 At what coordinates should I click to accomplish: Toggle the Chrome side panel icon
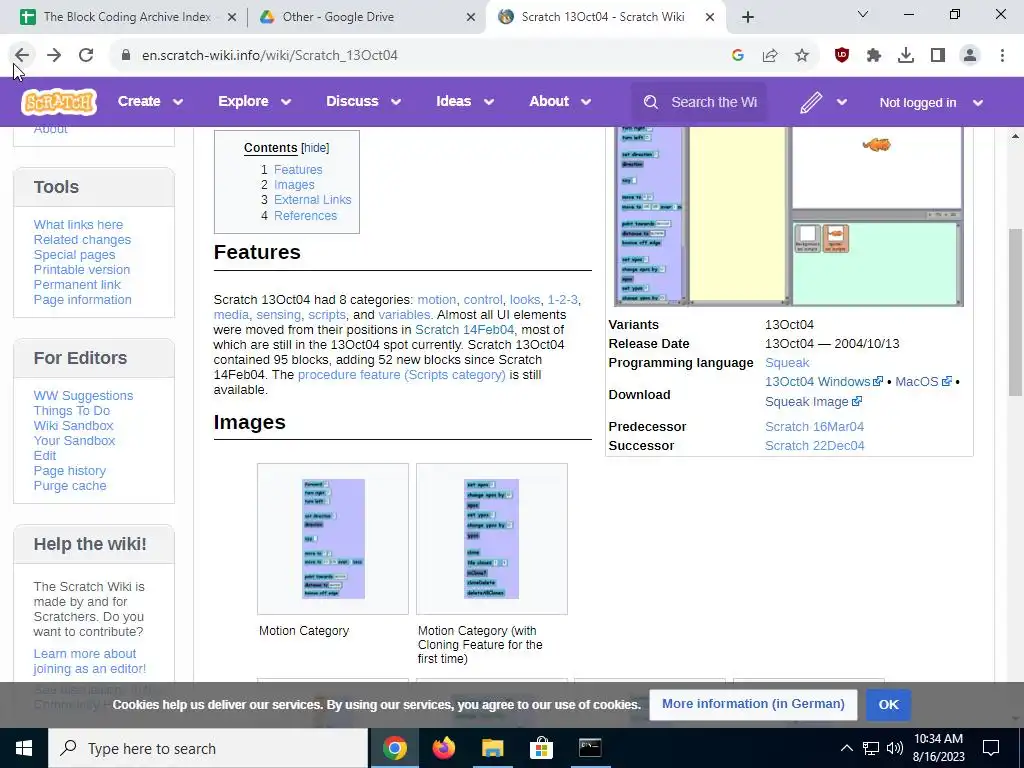pyautogui.click(x=938, y=56)
